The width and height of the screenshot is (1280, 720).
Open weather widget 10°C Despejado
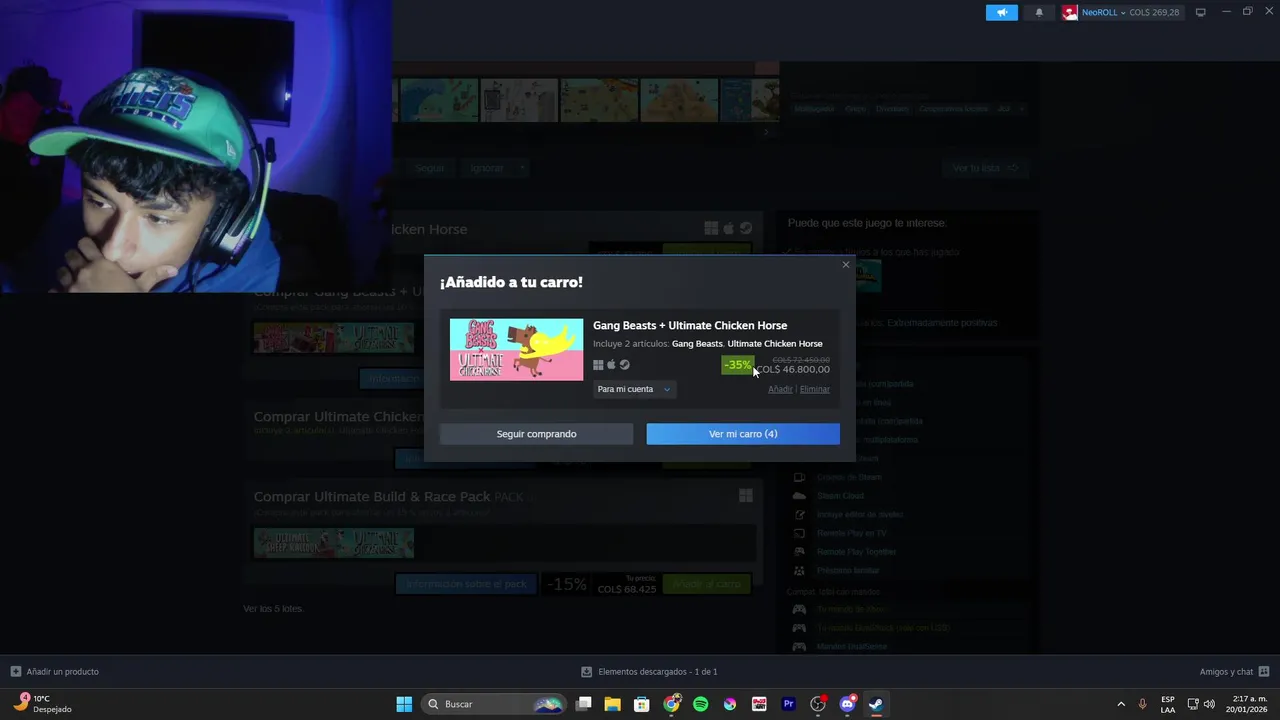[42, 704]
